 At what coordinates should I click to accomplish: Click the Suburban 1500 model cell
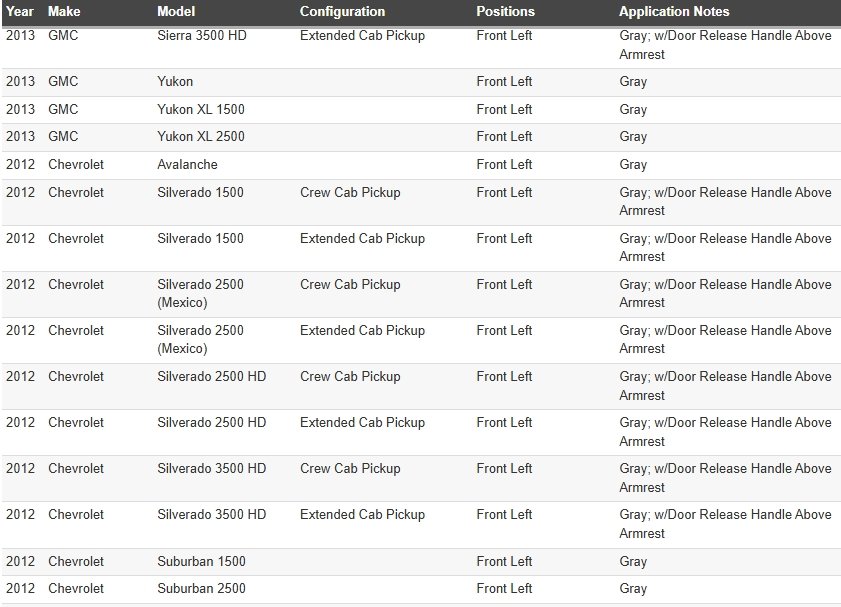coord(201,561)
